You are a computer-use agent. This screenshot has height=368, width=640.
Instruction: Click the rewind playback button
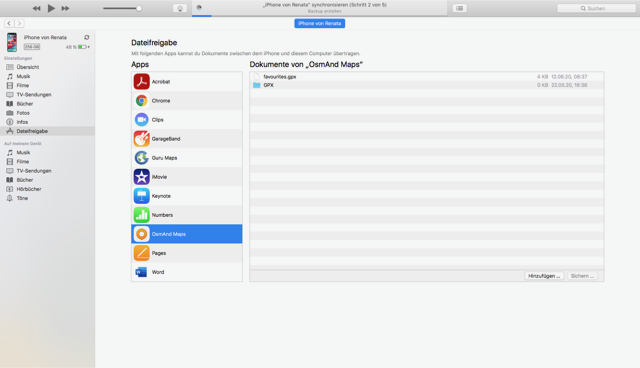pos(36,8)
